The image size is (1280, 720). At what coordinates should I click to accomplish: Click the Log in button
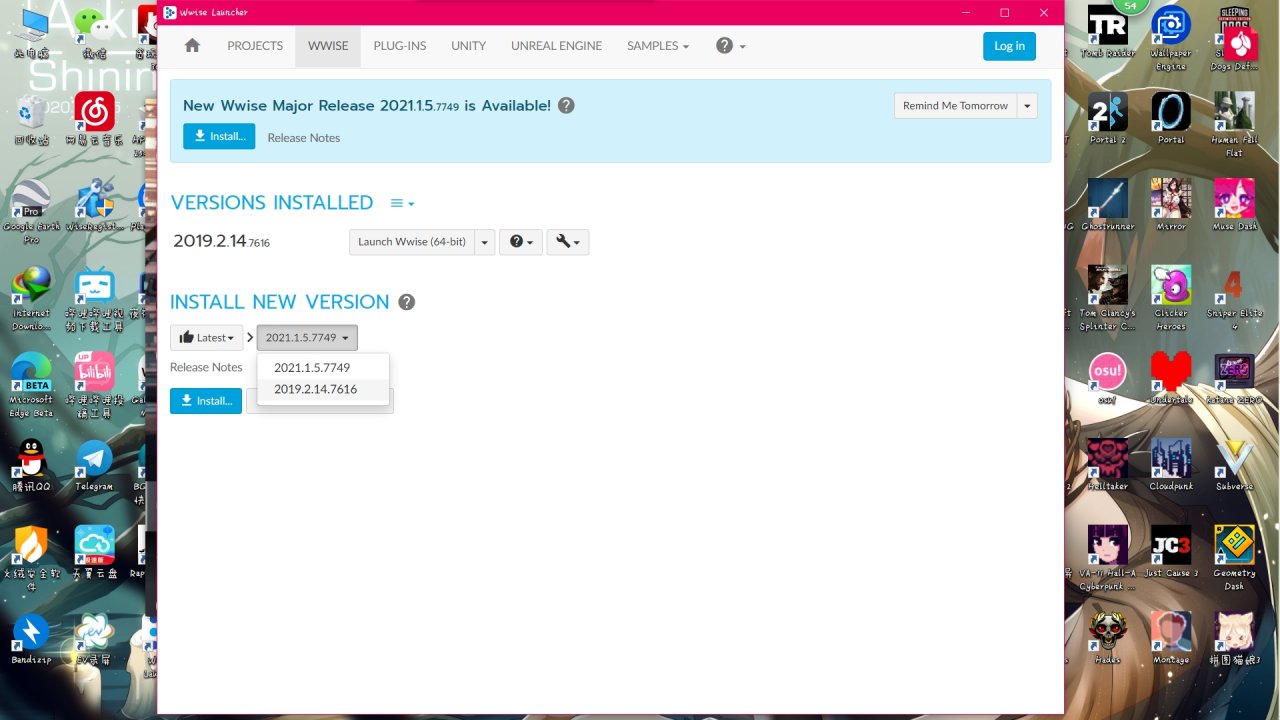(x=1009, y=46)
